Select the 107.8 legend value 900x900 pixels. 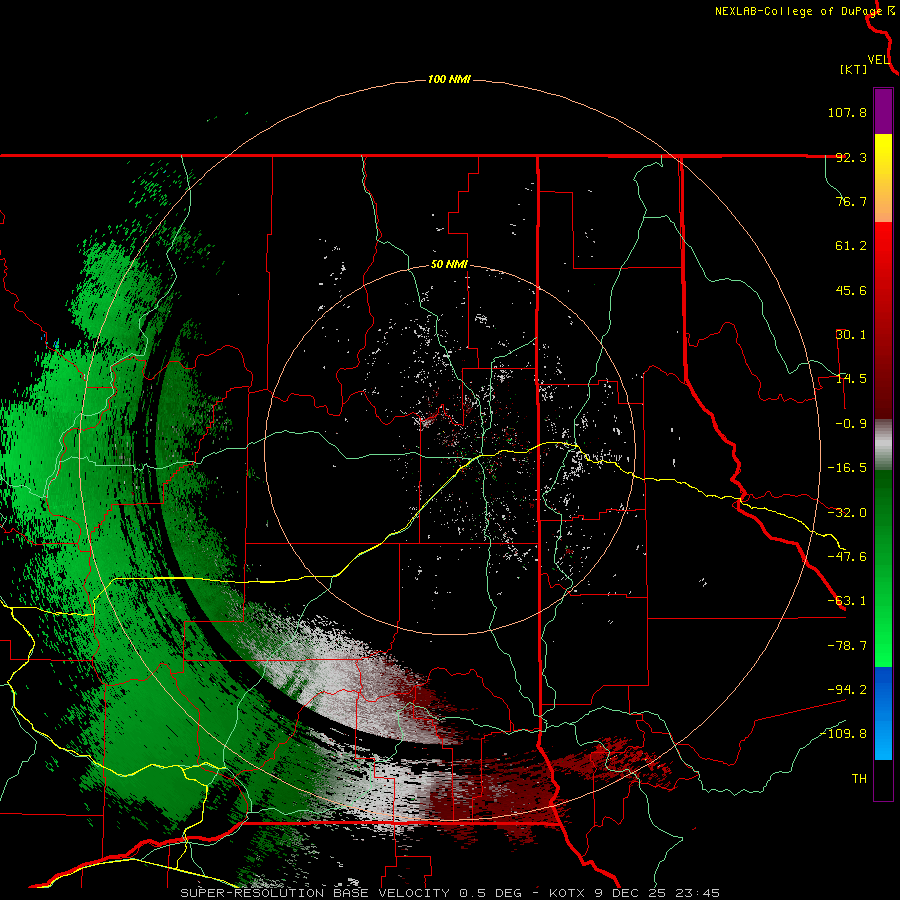click(x=847, y=112)
